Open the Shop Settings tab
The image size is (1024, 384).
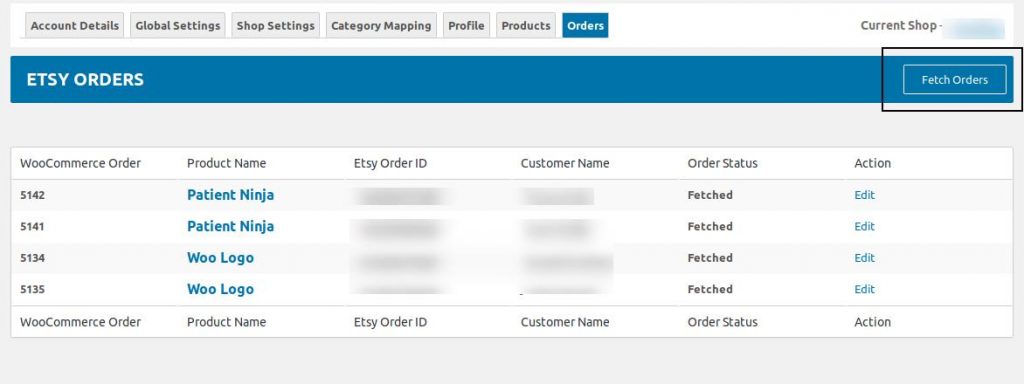point(276,25)
